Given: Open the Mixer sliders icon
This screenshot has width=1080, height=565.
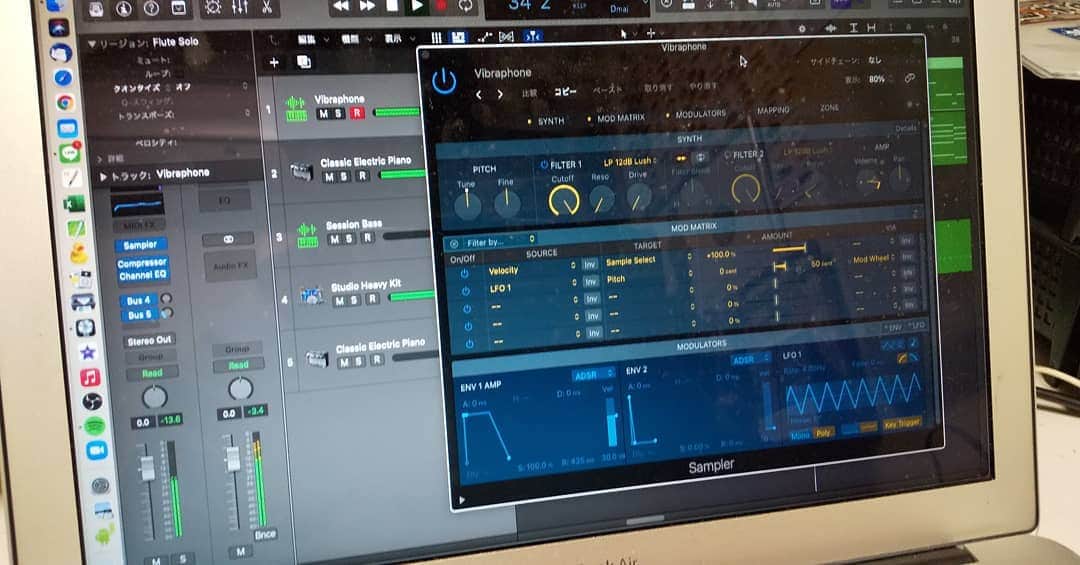Looking at the screenshot, I should coord(240,8).
